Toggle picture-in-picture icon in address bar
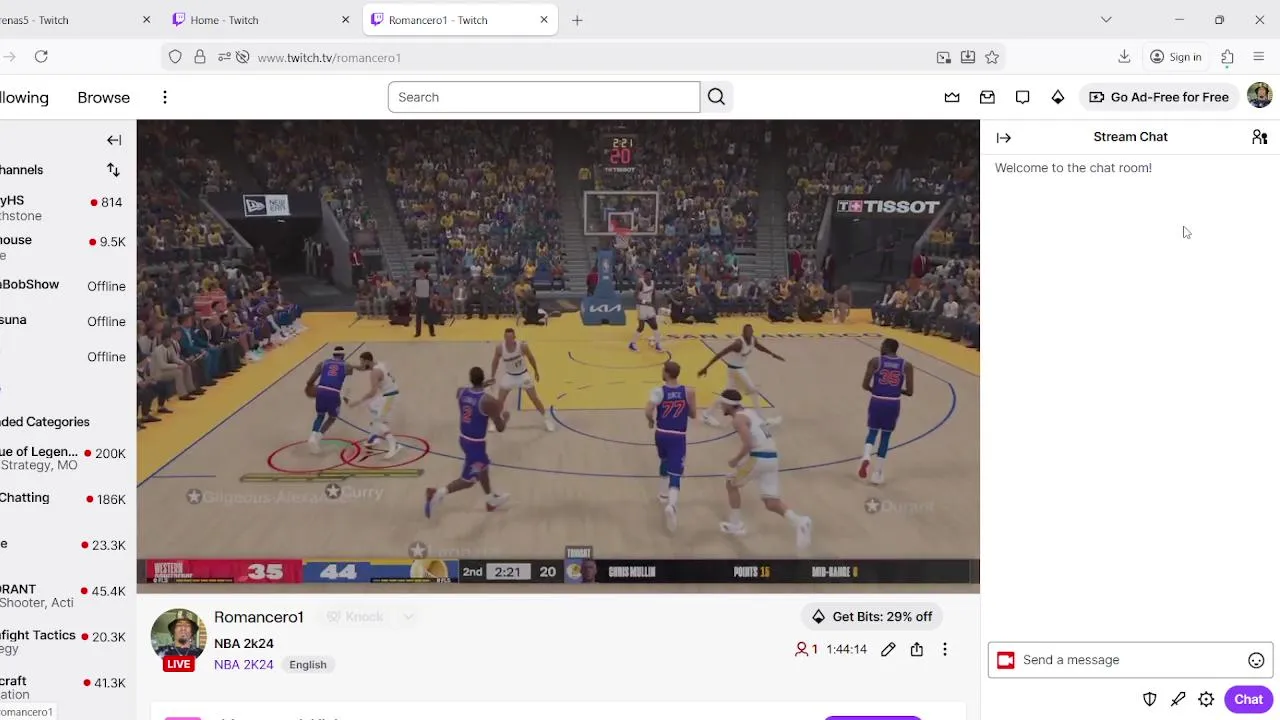 click(x=943, y=57)
